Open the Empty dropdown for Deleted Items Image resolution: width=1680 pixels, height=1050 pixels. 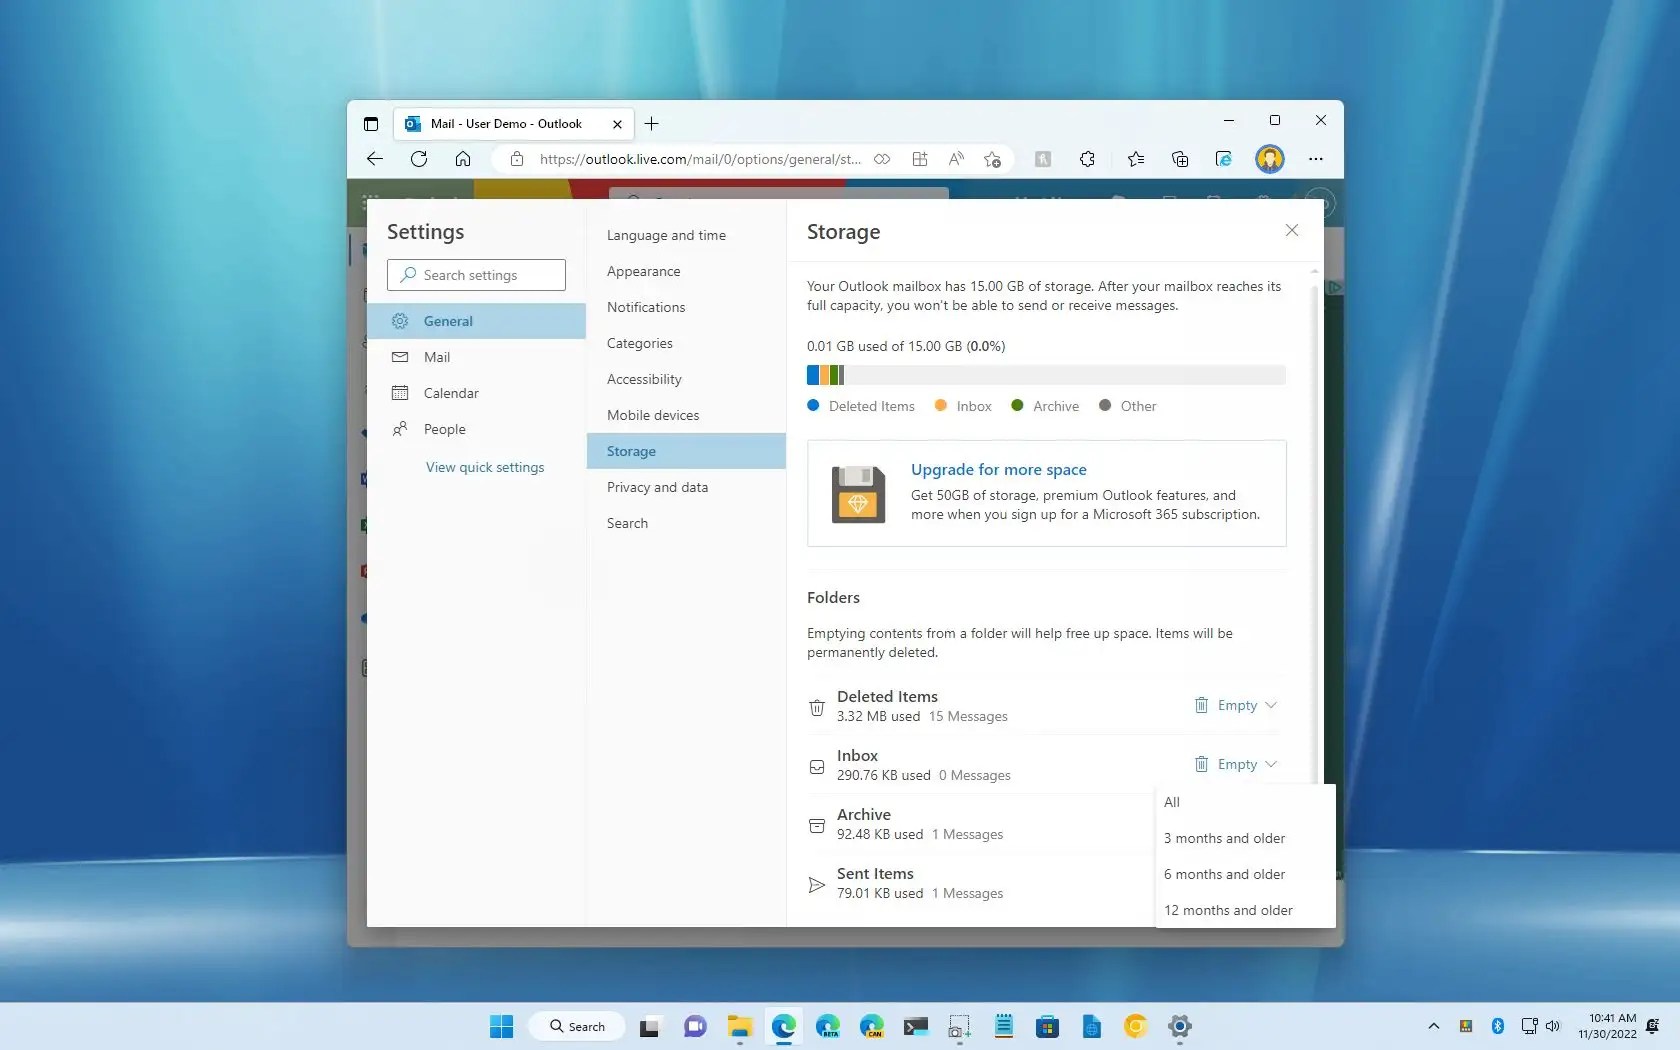click(1236, 705)
